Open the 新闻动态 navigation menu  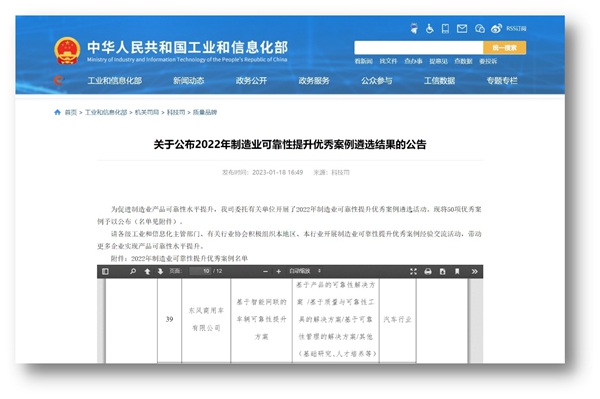tap(188, 81)
